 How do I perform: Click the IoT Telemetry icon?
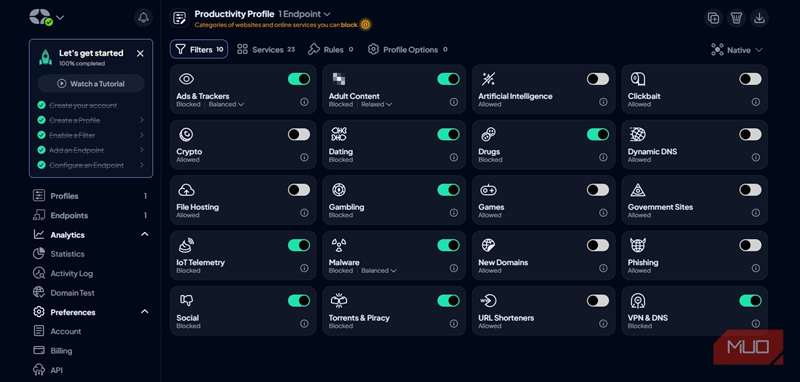[x=186, y=245]
